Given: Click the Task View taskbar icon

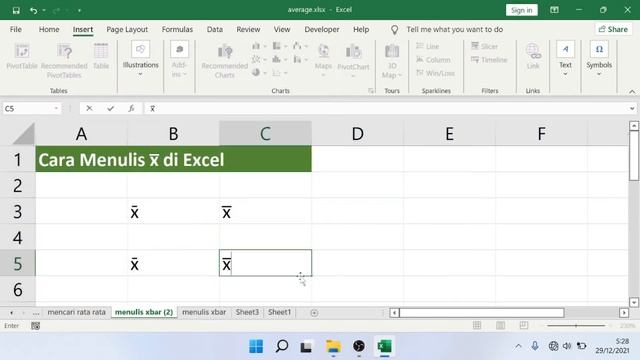Looking at the screenshot, I should (307, 347).
